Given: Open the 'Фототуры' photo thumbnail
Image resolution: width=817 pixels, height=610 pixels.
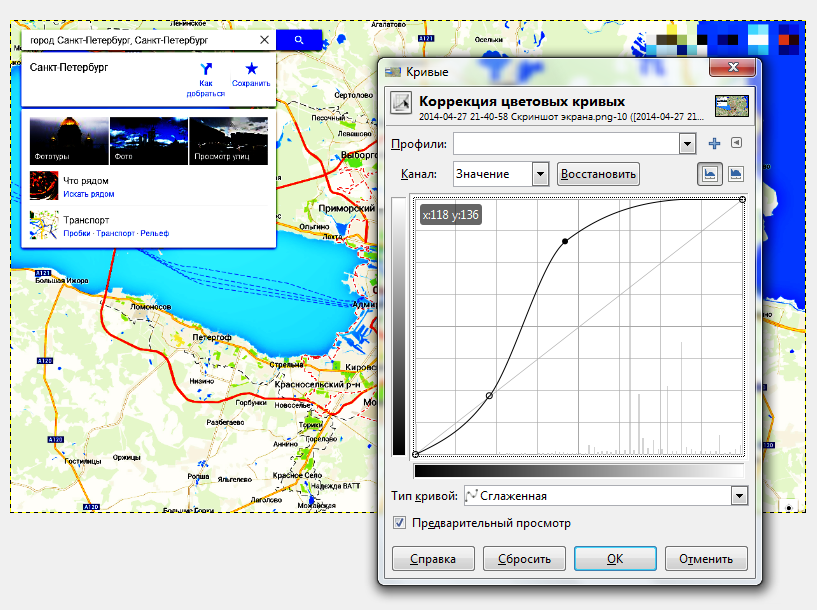Looking at the screenshot, I should (x=69, y=141).
